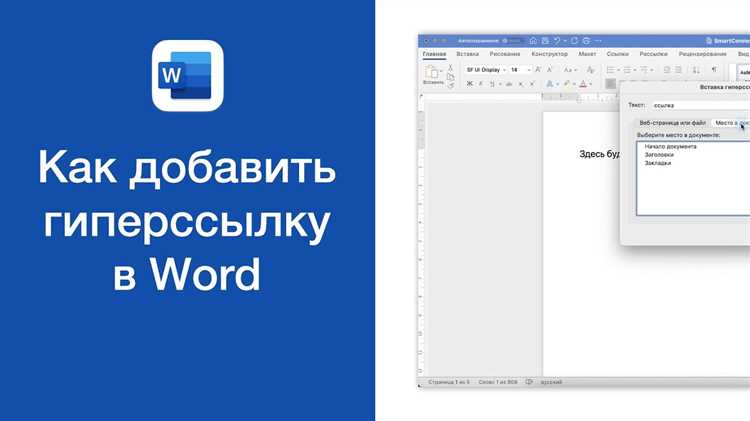Open the quick access more options ellipsis
Viewport: 750px width, 421px height.
598,41
